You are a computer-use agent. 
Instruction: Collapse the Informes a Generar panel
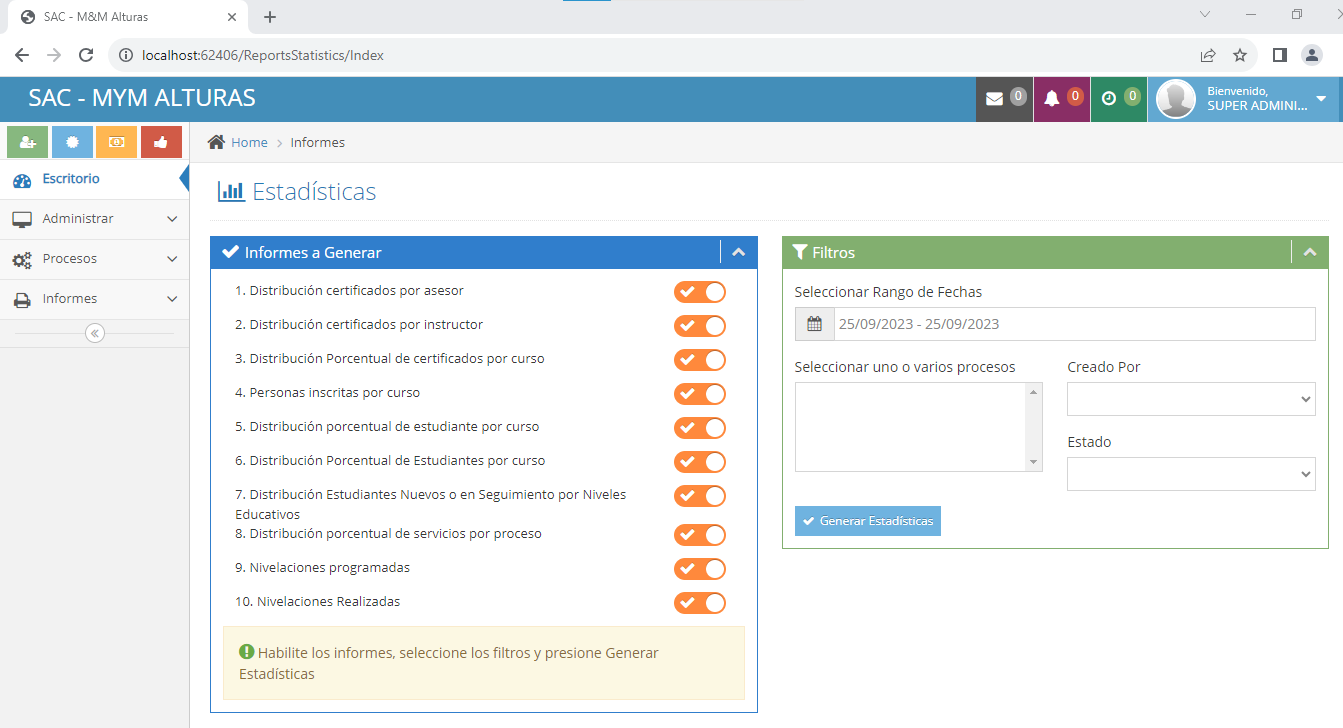tap(738, 253)
